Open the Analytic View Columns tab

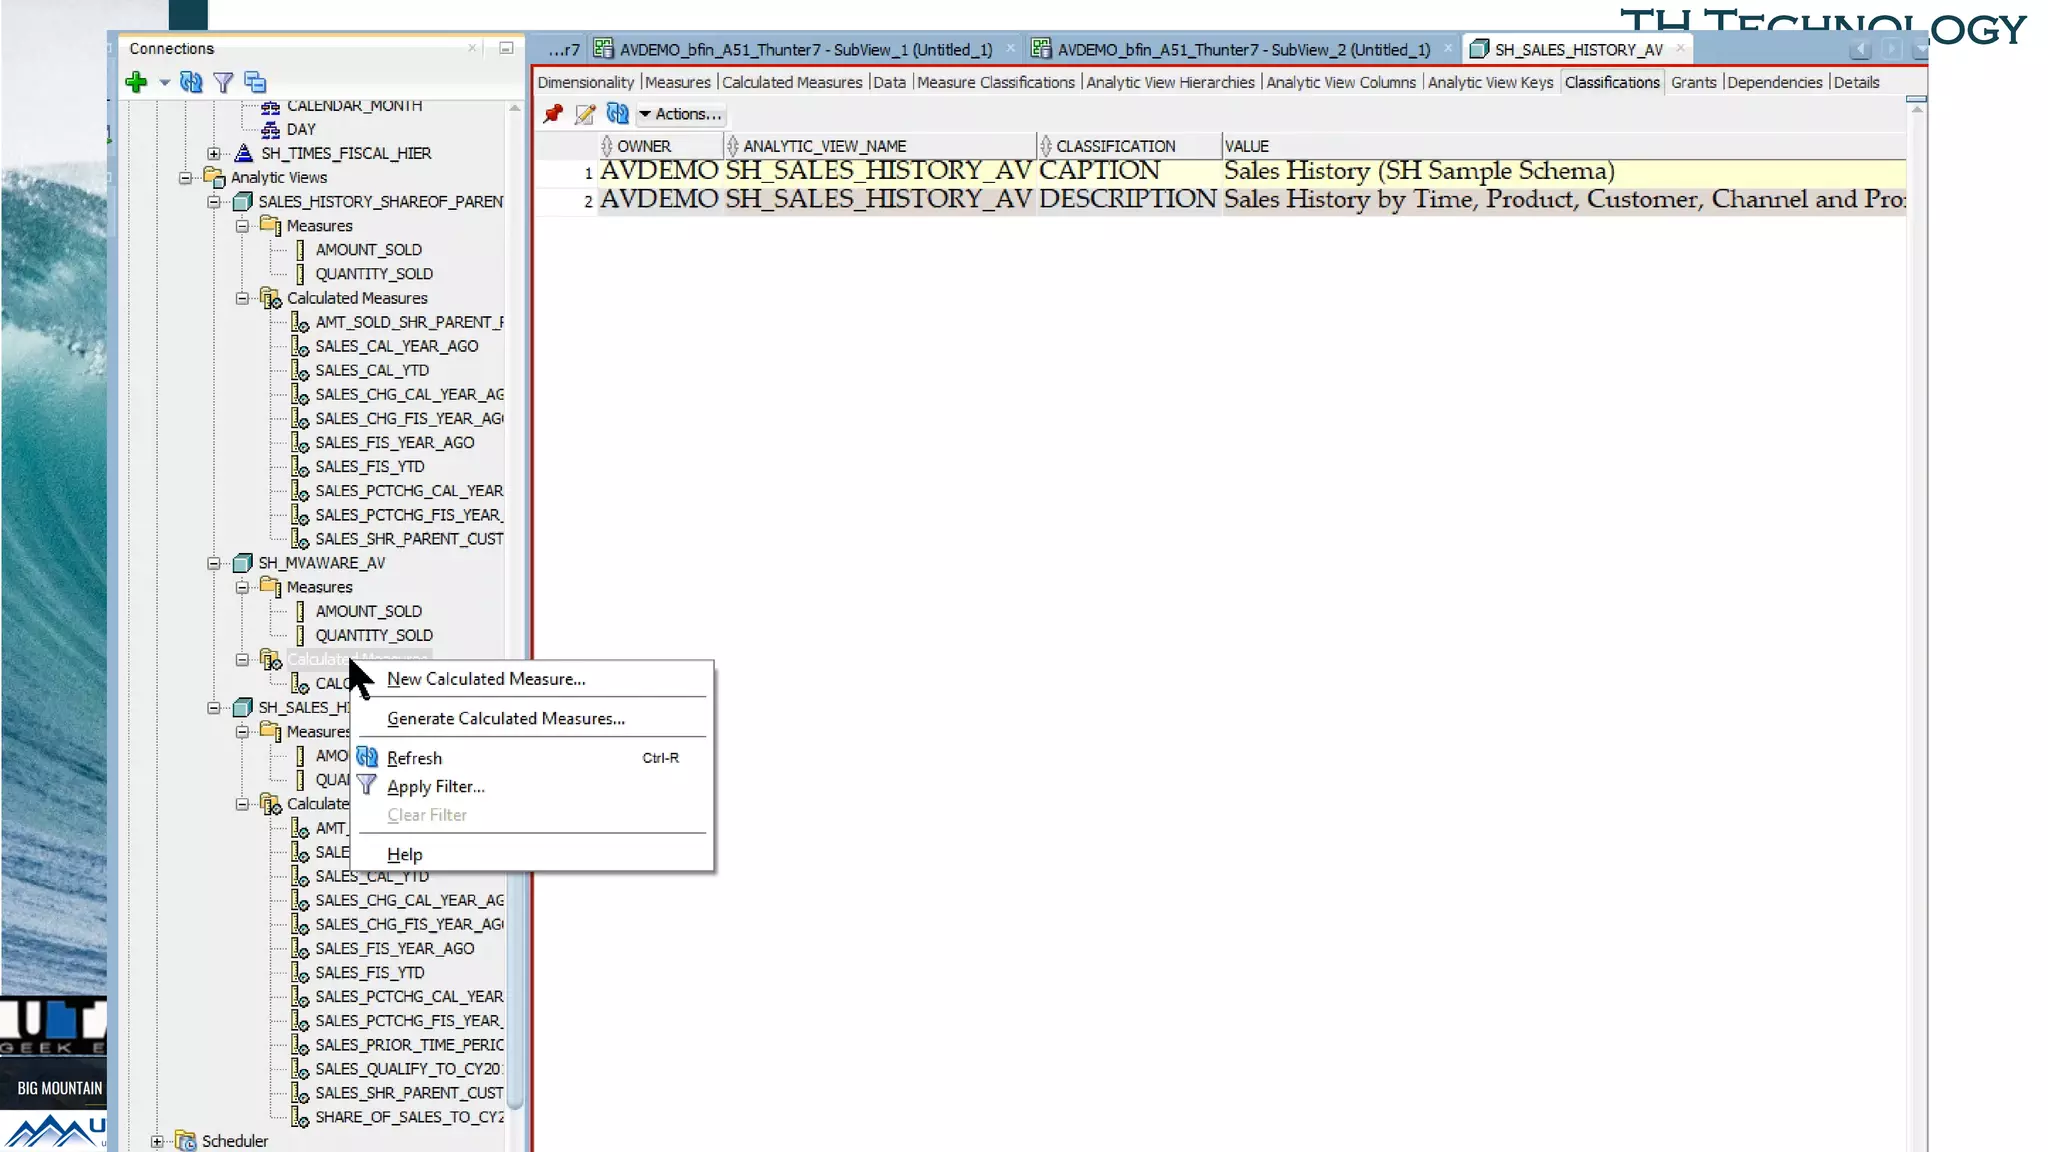pos(1341,82)
